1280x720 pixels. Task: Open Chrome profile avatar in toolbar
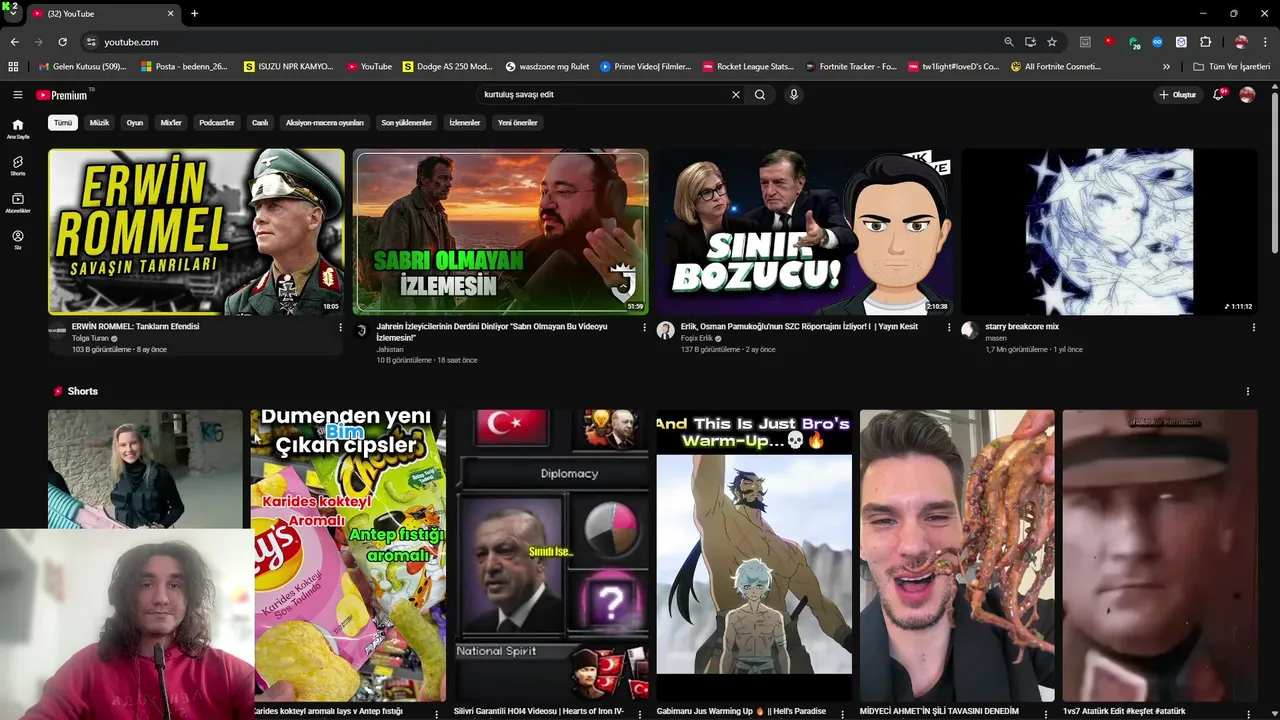(x=1241, y=42)
